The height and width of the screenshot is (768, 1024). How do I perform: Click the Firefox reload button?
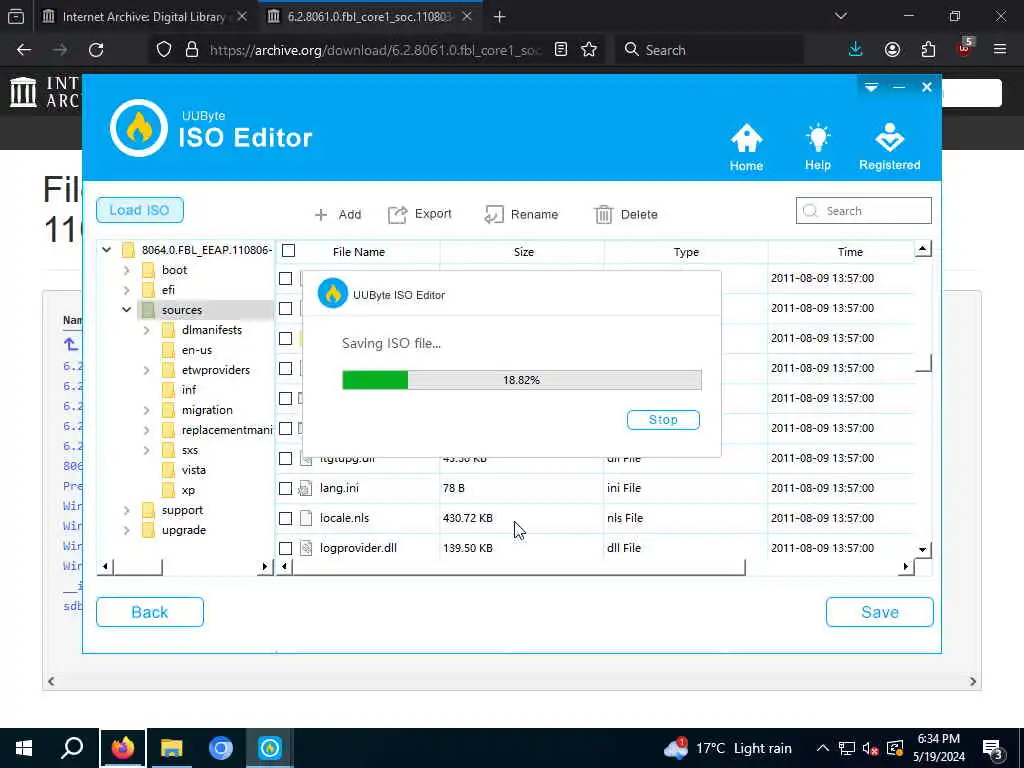tap(96, 50)
